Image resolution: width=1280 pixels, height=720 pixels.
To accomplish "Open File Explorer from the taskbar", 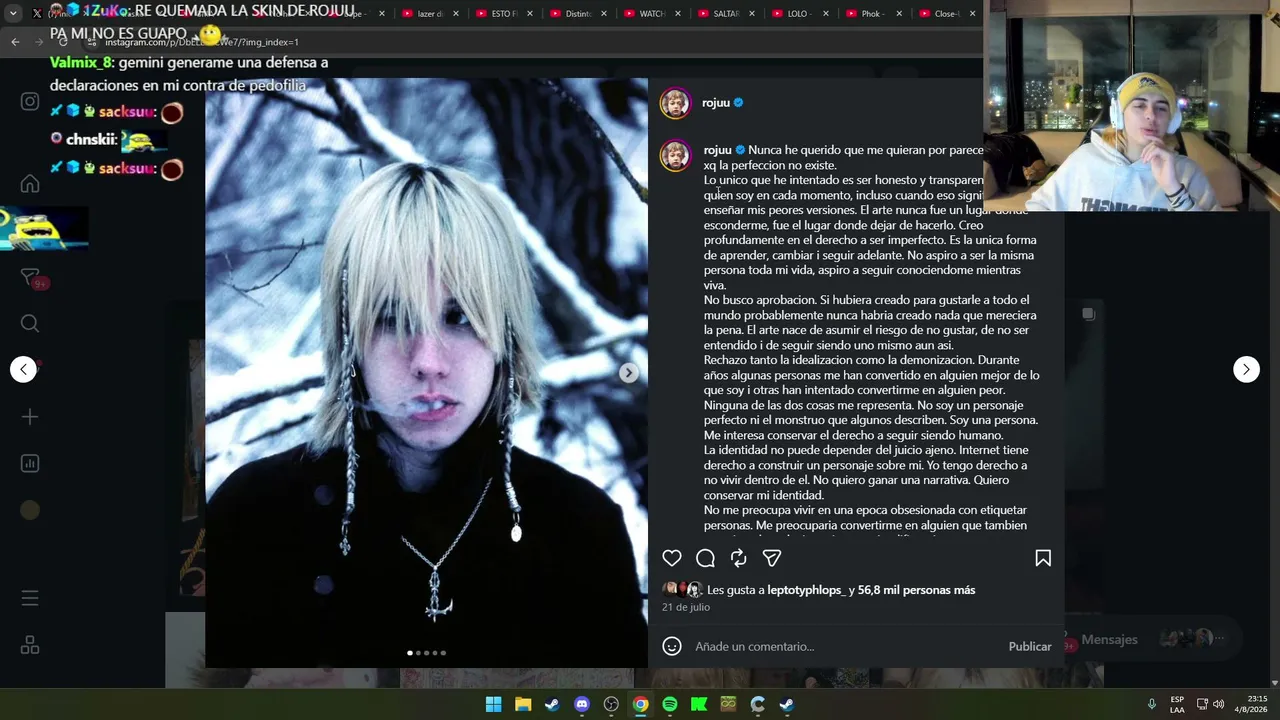I will pyautogui.click(x=523, y=704).
